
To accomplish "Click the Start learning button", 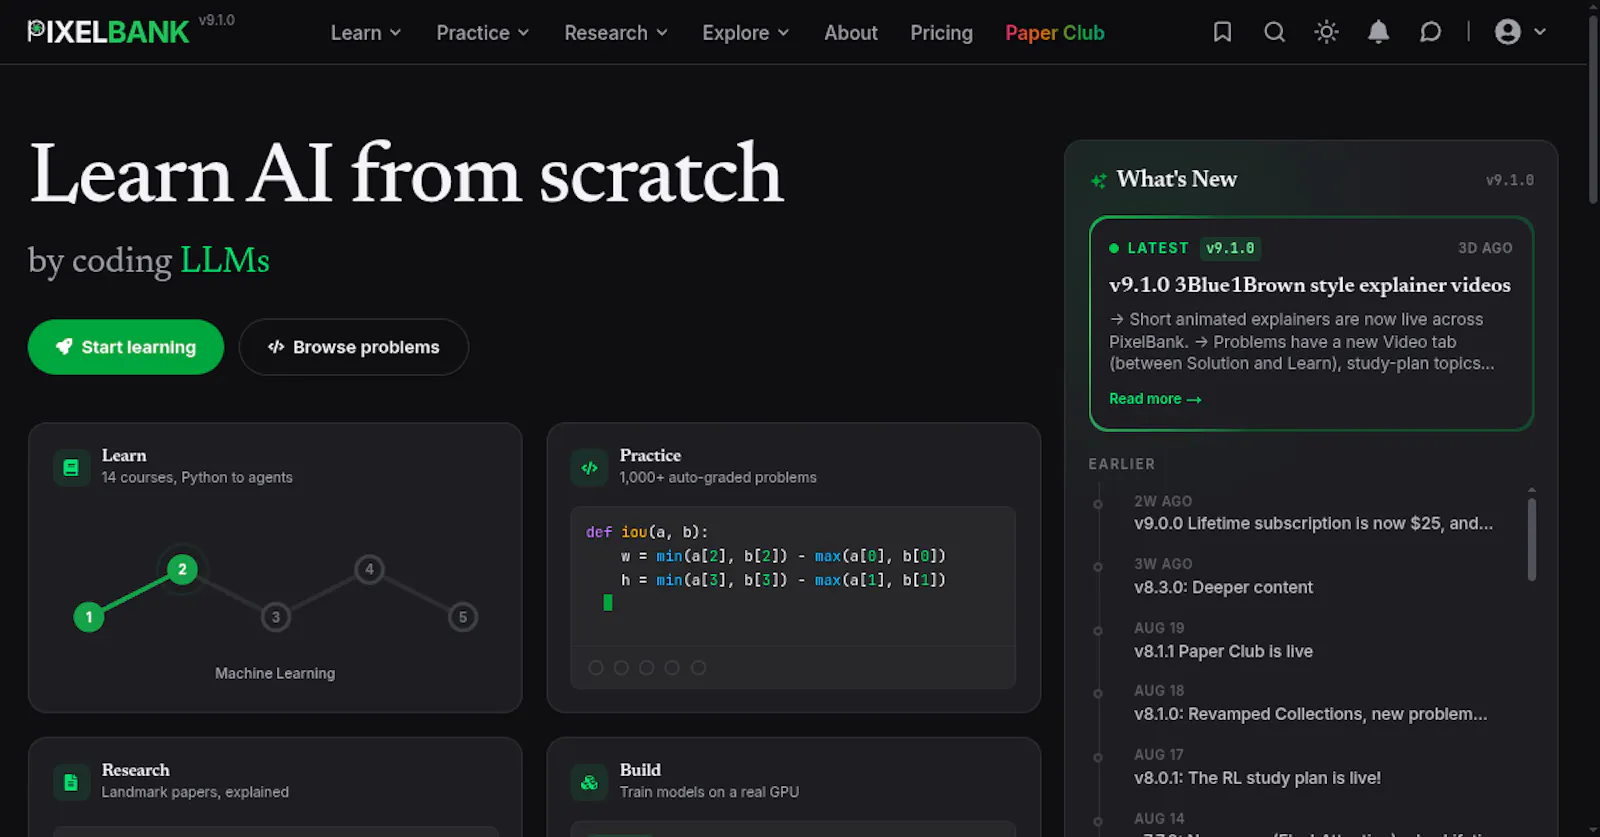I will coord(126,347).
